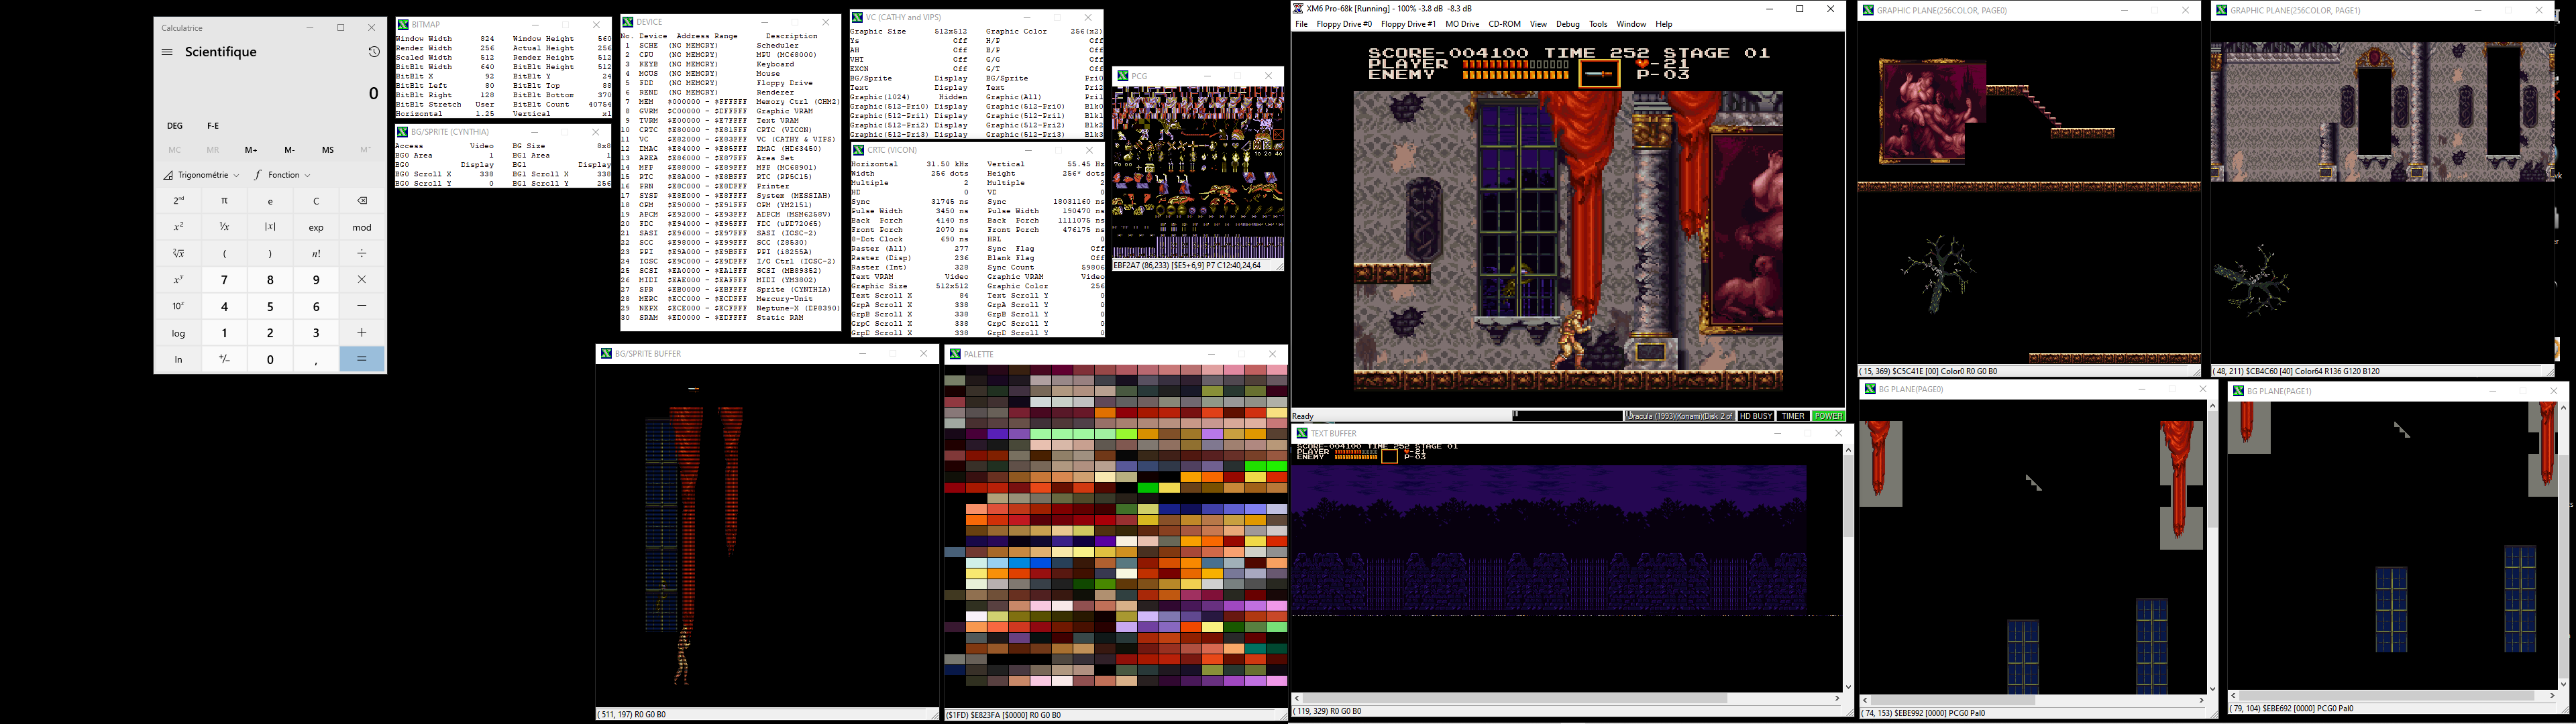Click the TIMER status indicator
Viewport: 2576px width, 724px height.
coord(1793,416)
